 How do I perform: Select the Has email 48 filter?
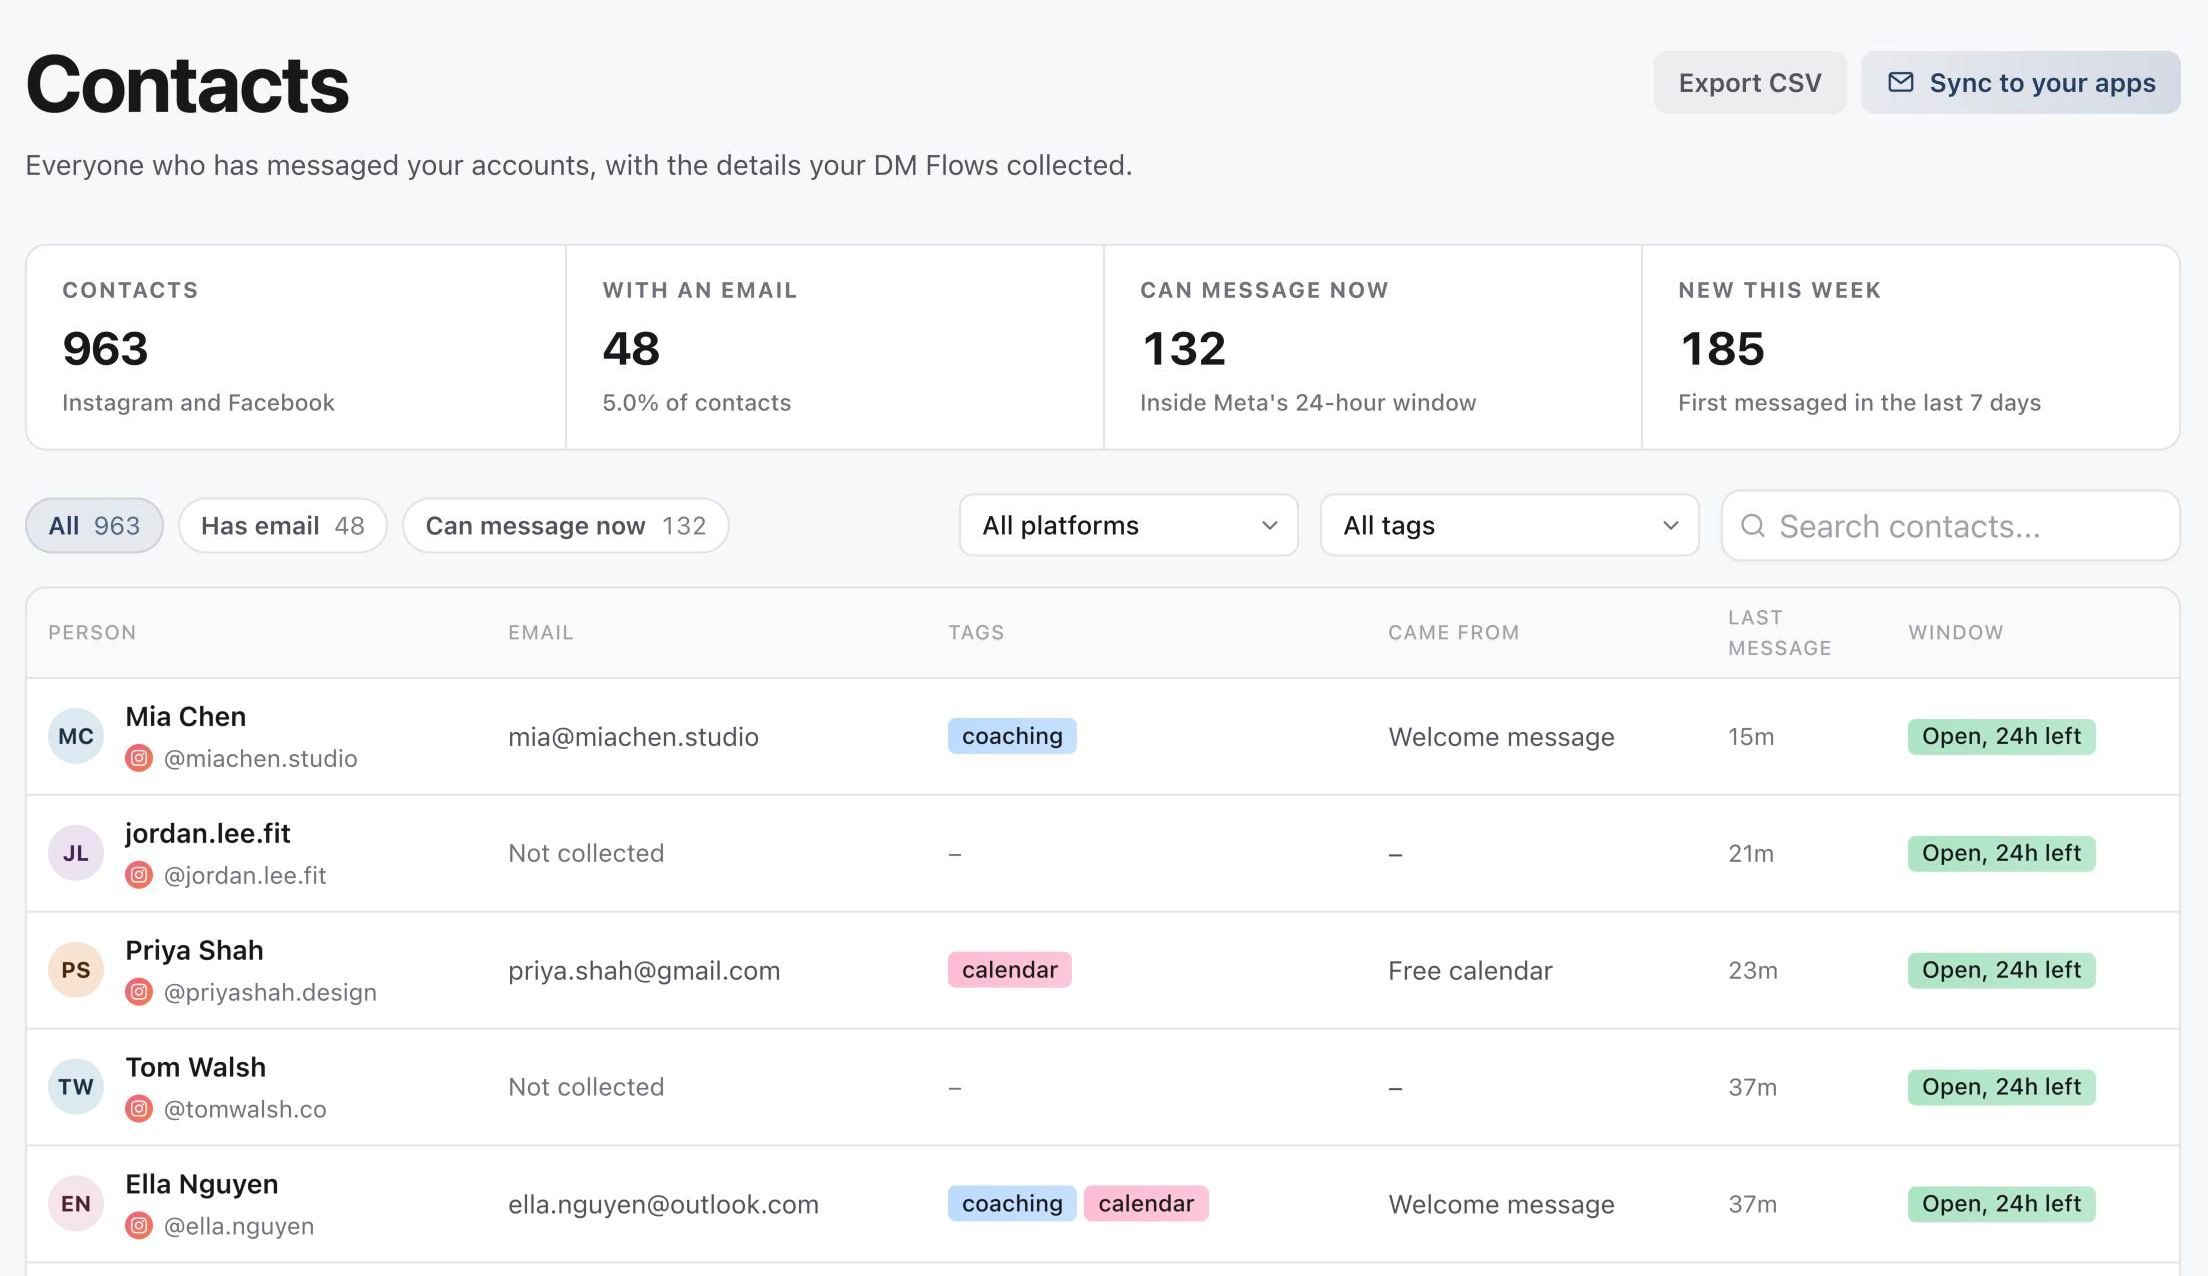coord(282,525)
